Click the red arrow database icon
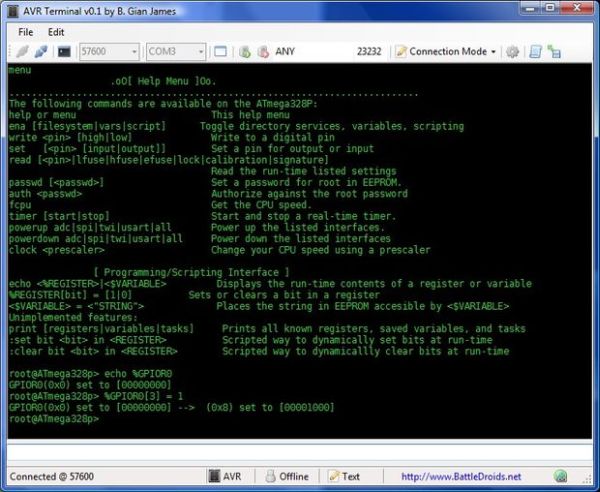This screenshot has width=600, height=492. (263, 52)
